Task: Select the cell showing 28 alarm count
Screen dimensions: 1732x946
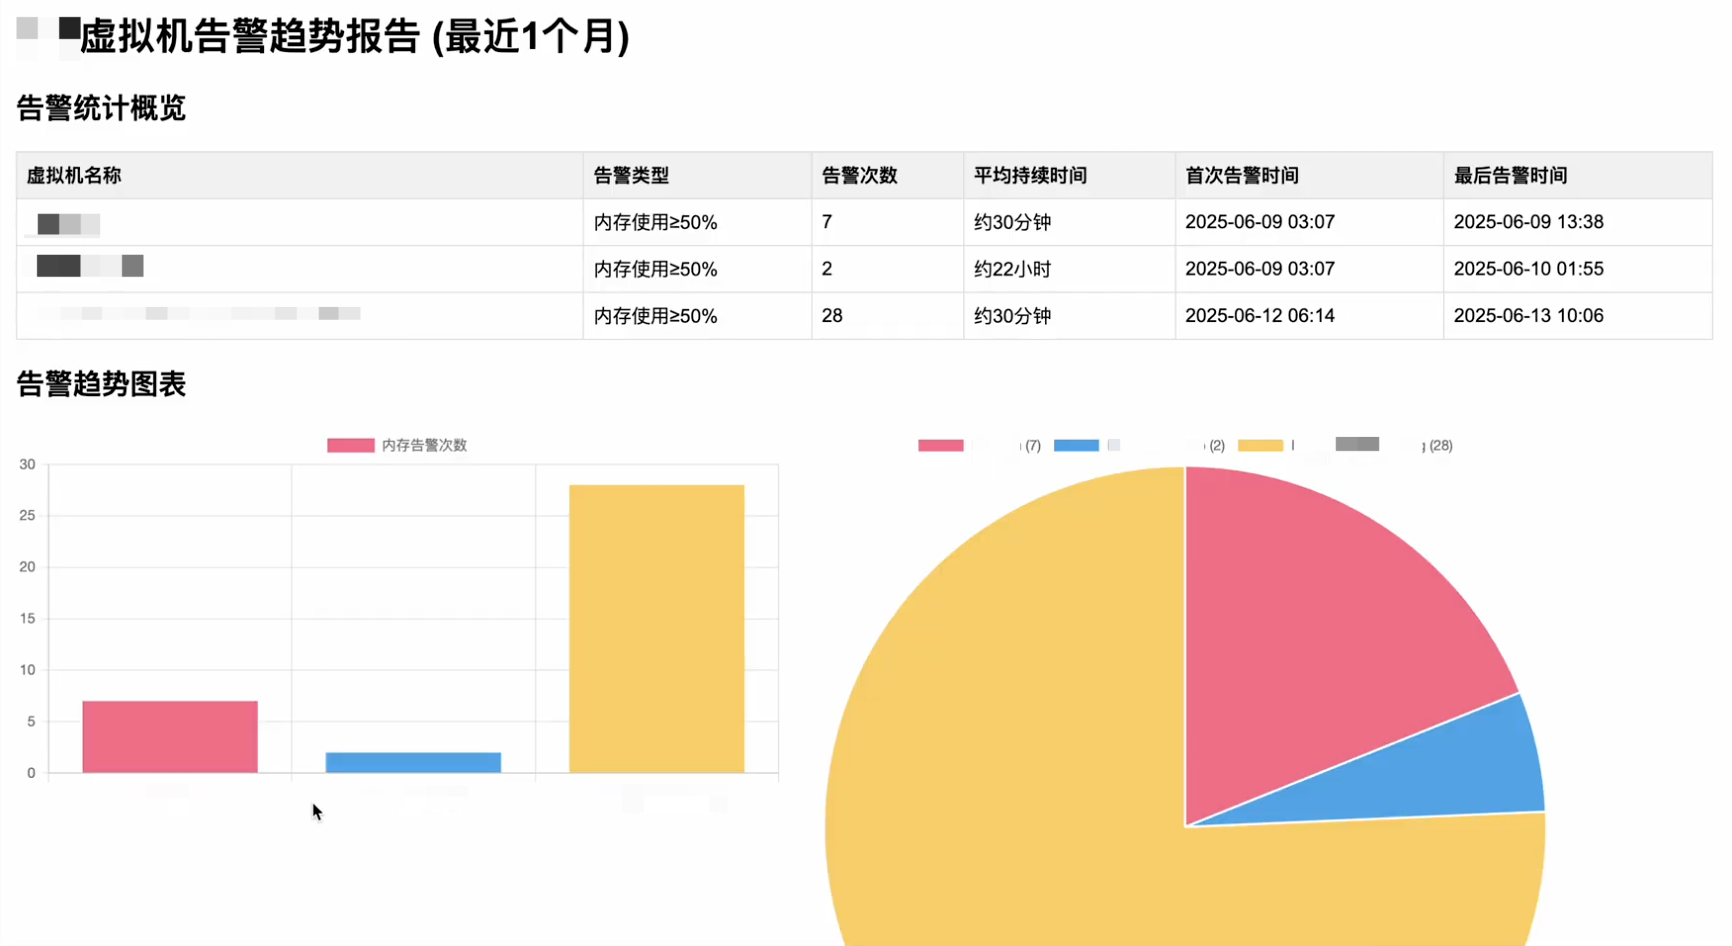Action: (x=832, y=316)
